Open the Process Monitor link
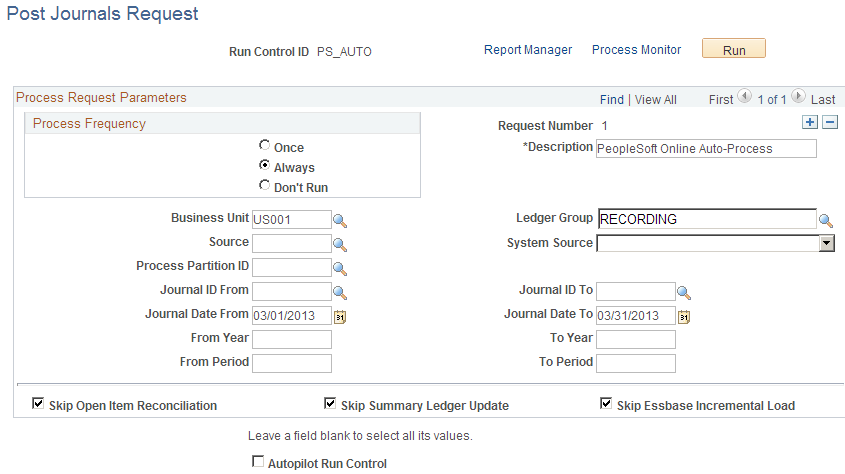 636,50
